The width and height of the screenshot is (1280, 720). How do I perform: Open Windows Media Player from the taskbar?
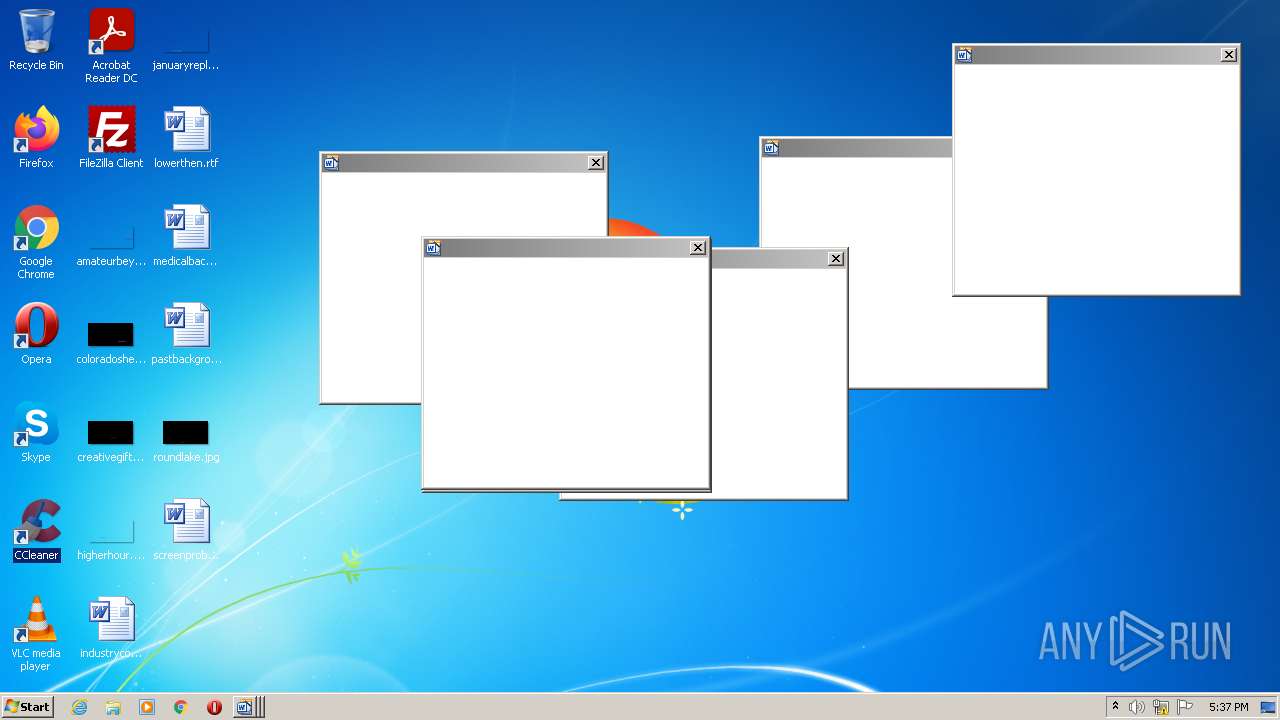pyautogui.click(x=147, y=707)
